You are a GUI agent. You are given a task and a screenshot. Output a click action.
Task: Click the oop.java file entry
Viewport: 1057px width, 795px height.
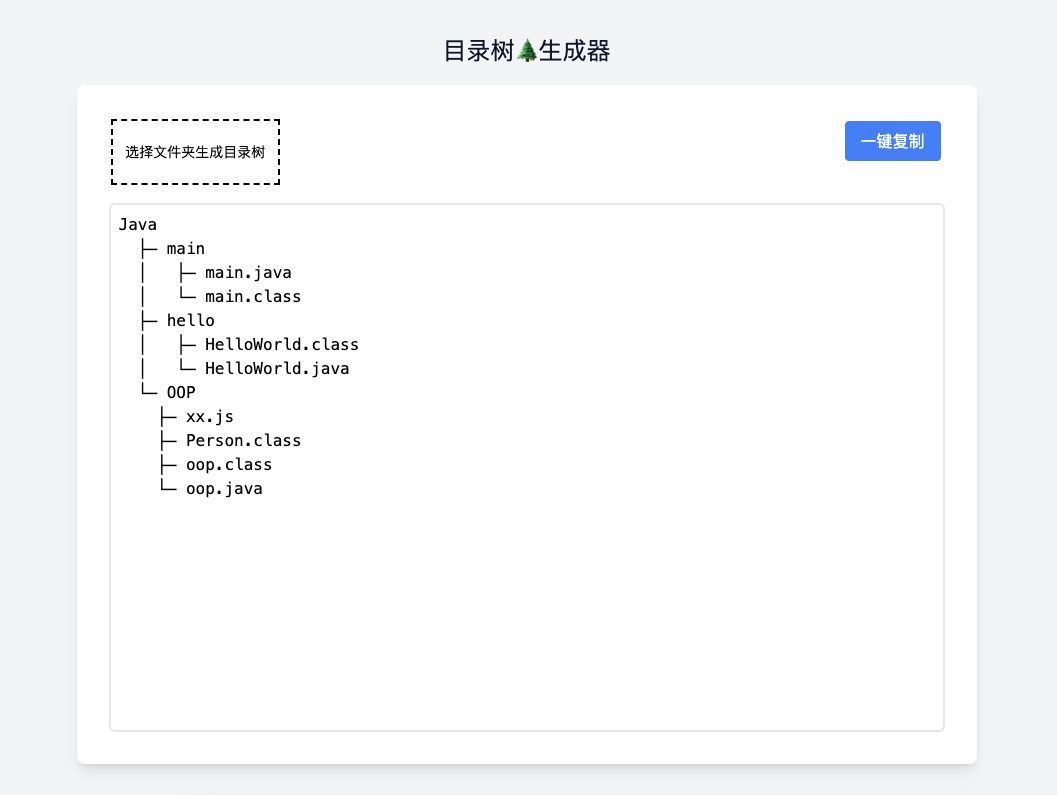coord(224,488)
